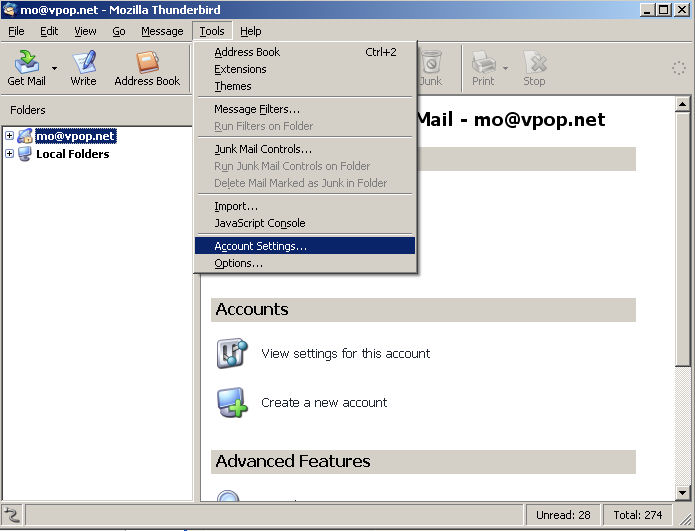Click the Write message icon
This screenshot has height=531, width=695.
coord(83,62)
